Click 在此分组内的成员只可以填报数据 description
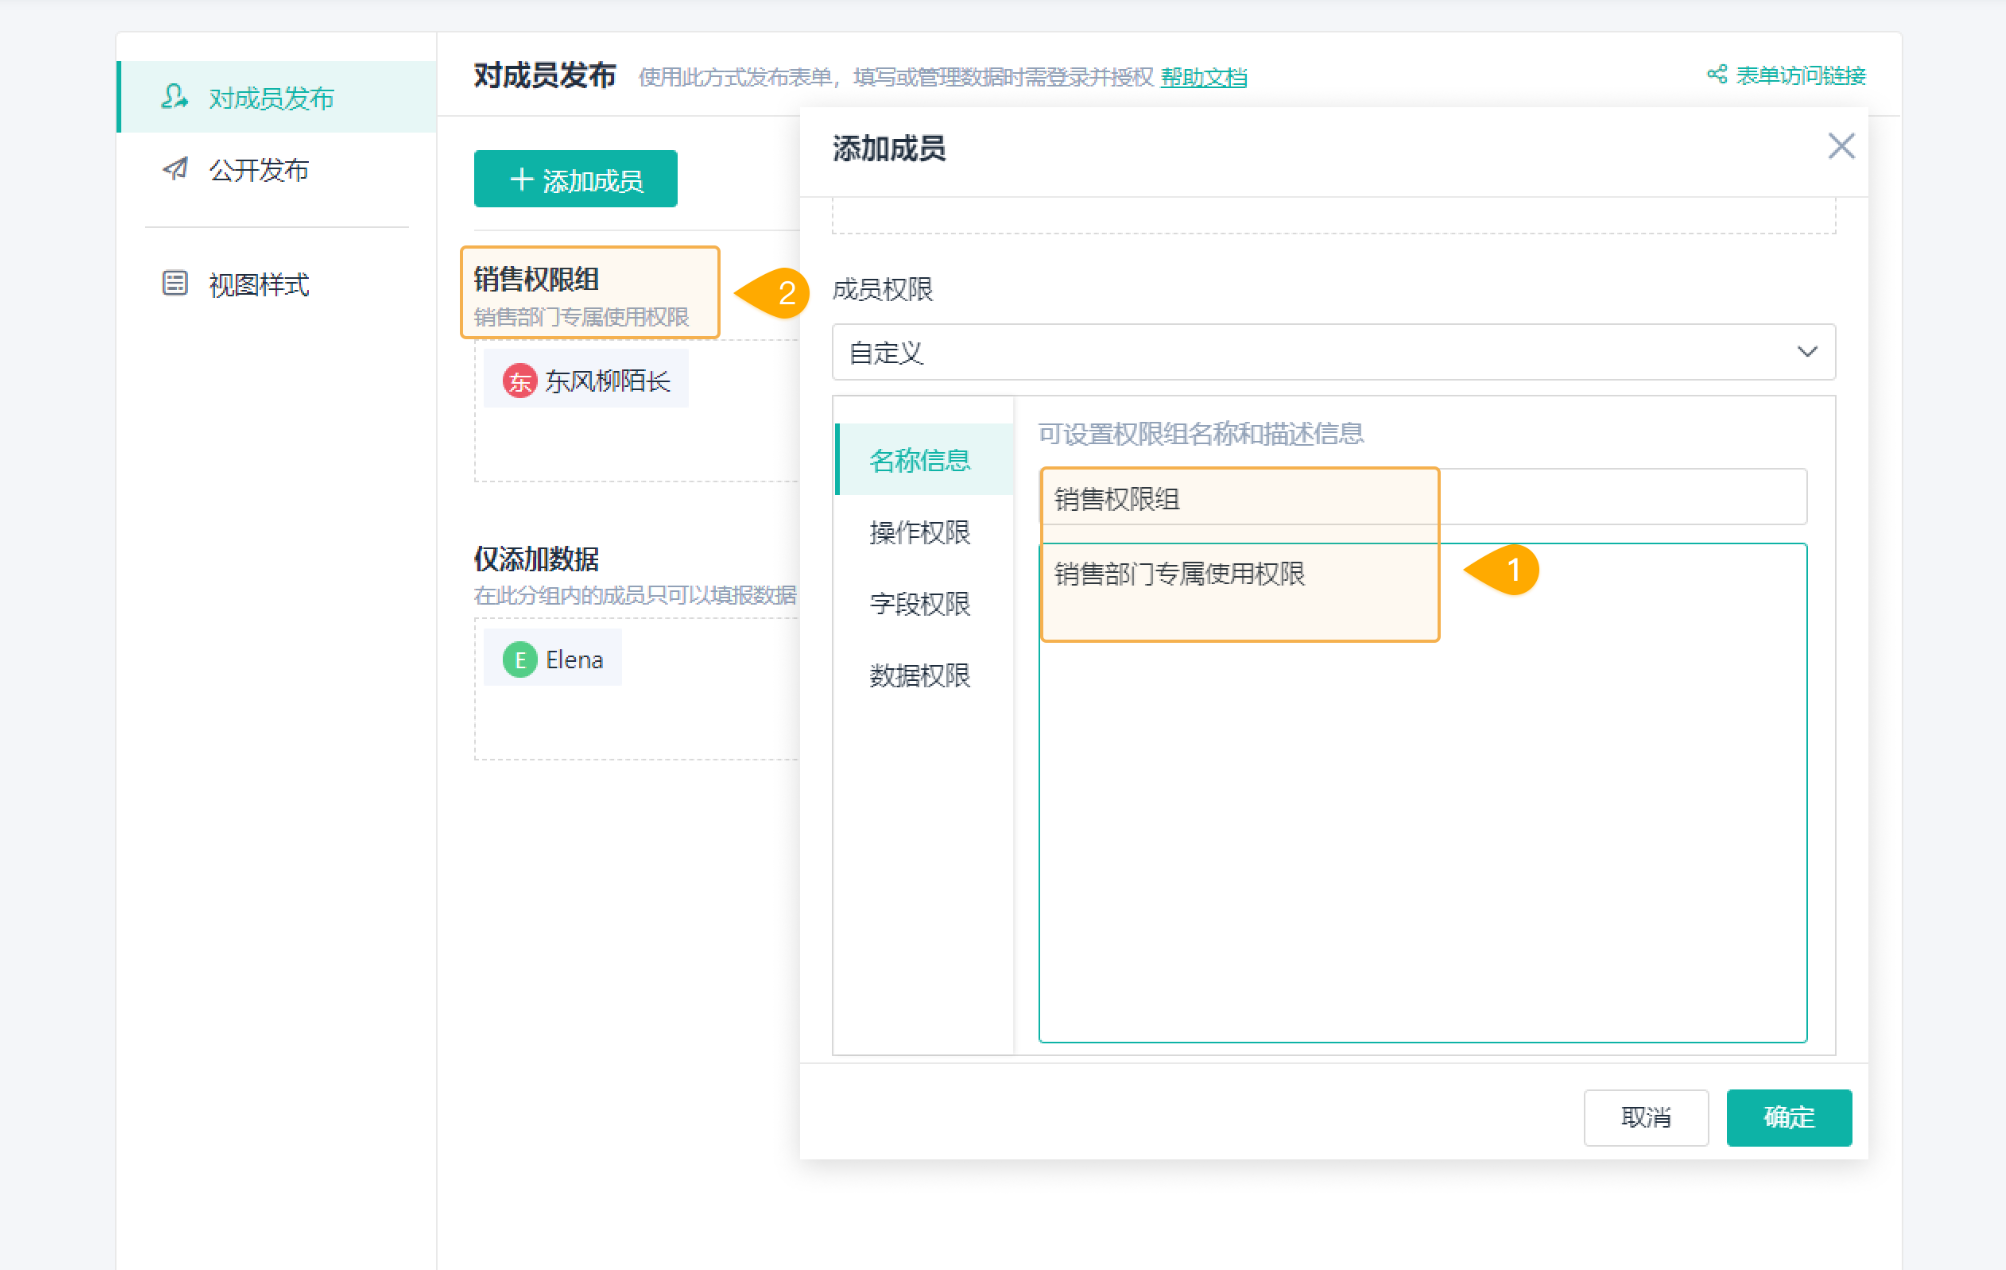 (x=635, y=595)
